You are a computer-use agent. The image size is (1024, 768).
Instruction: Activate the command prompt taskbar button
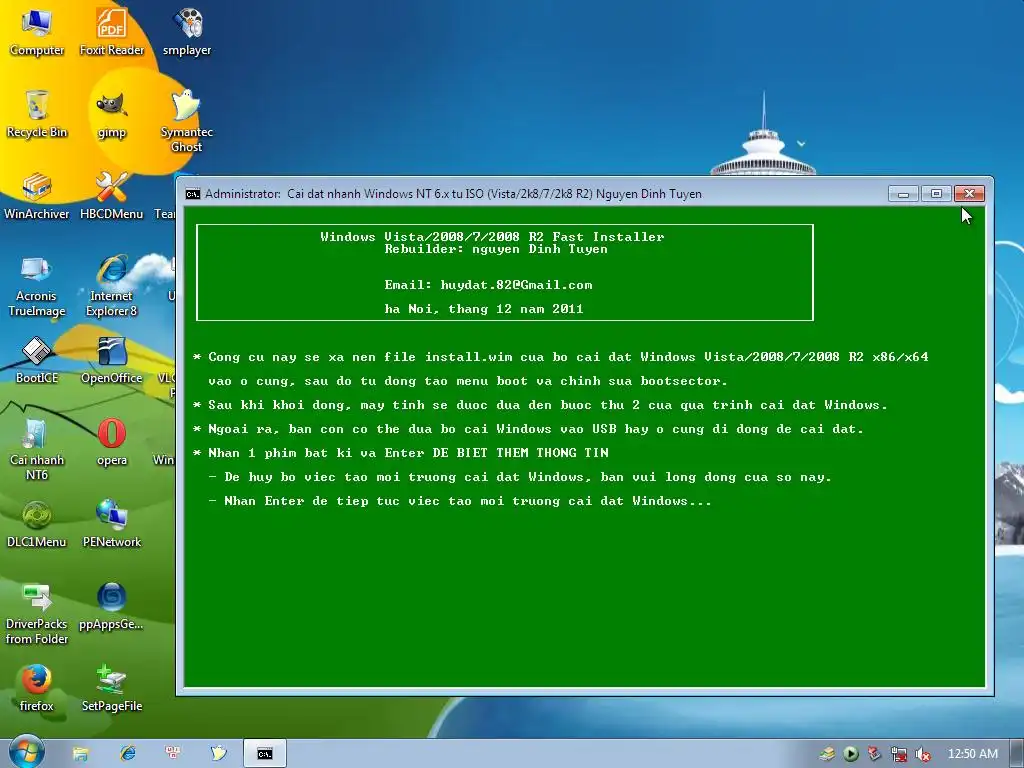pos(264,754)
